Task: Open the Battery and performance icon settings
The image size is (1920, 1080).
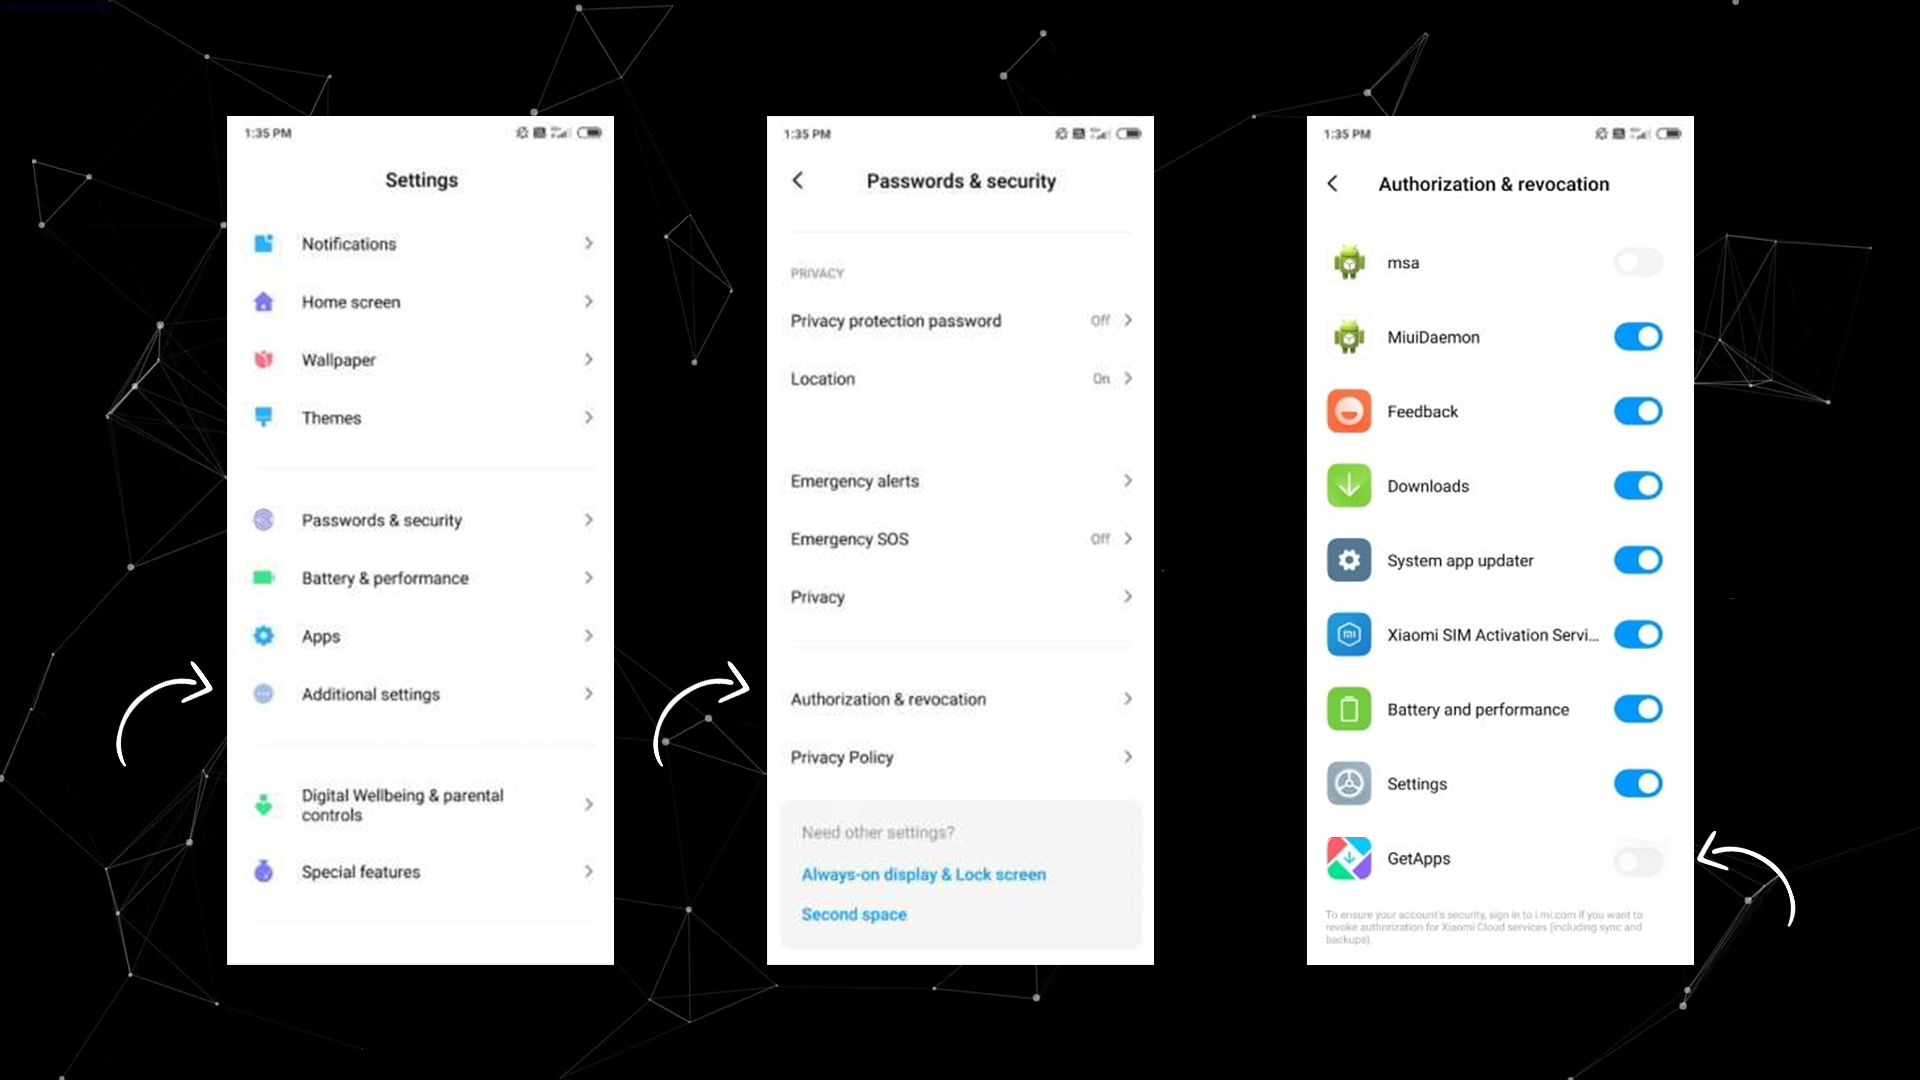Action: point(1350,709)
